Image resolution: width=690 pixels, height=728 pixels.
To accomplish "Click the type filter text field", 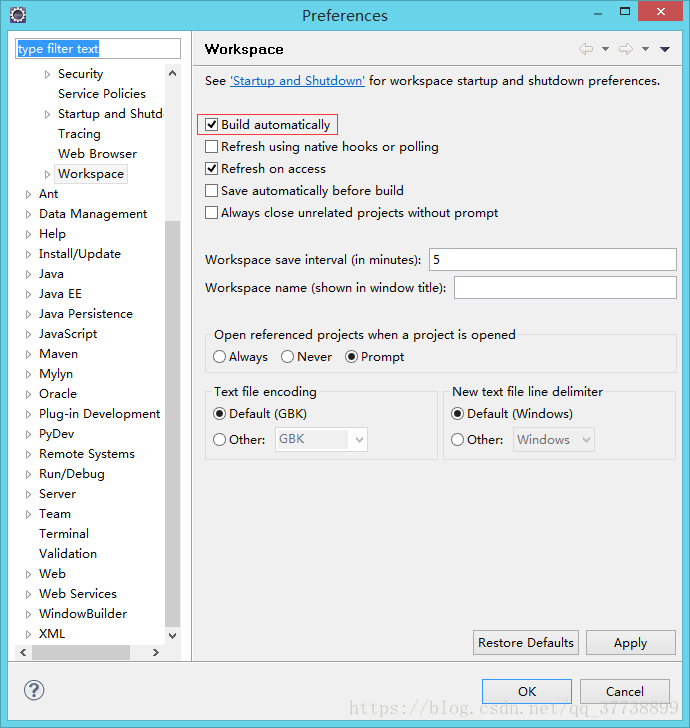I will (98, 49).
